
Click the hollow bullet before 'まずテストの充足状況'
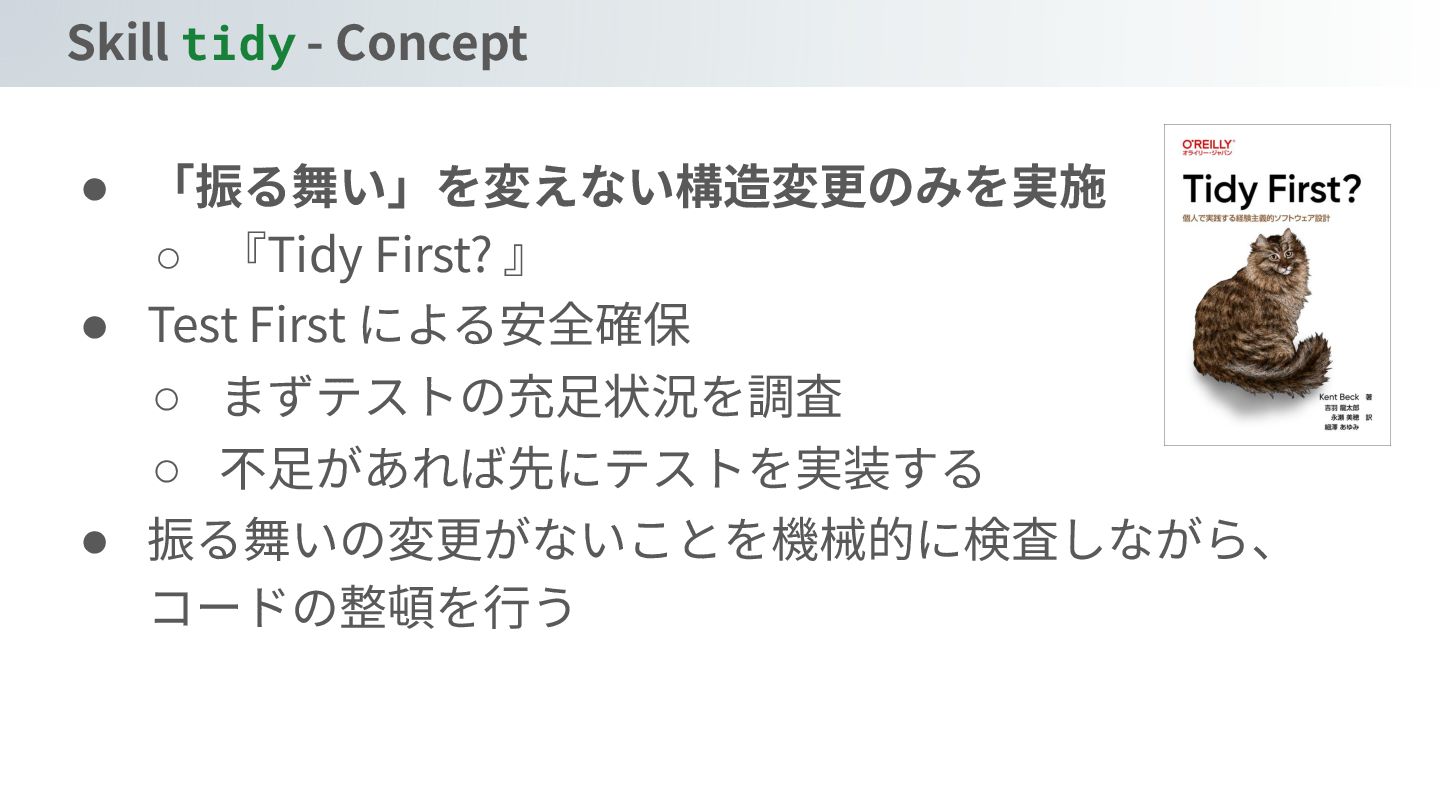tap(167, 398)
